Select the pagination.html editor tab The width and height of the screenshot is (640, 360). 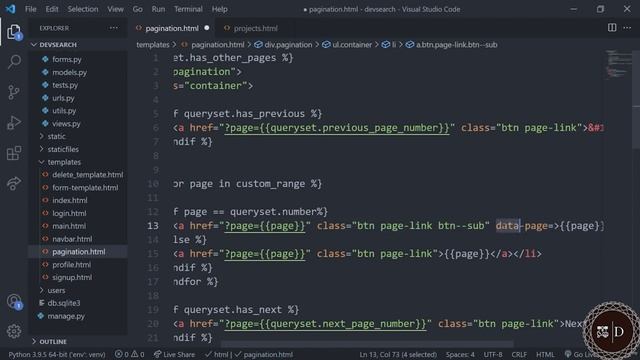(x=171, y=28)
